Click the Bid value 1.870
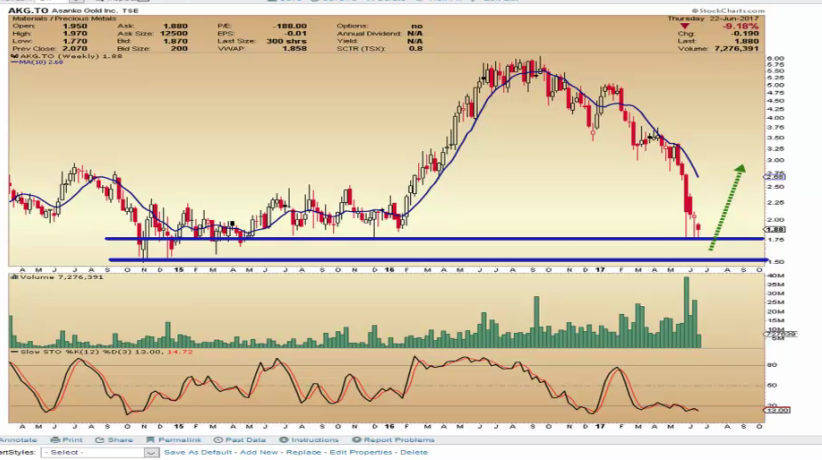The width and height of the screenshot is (822, 460). pos(175,41)
